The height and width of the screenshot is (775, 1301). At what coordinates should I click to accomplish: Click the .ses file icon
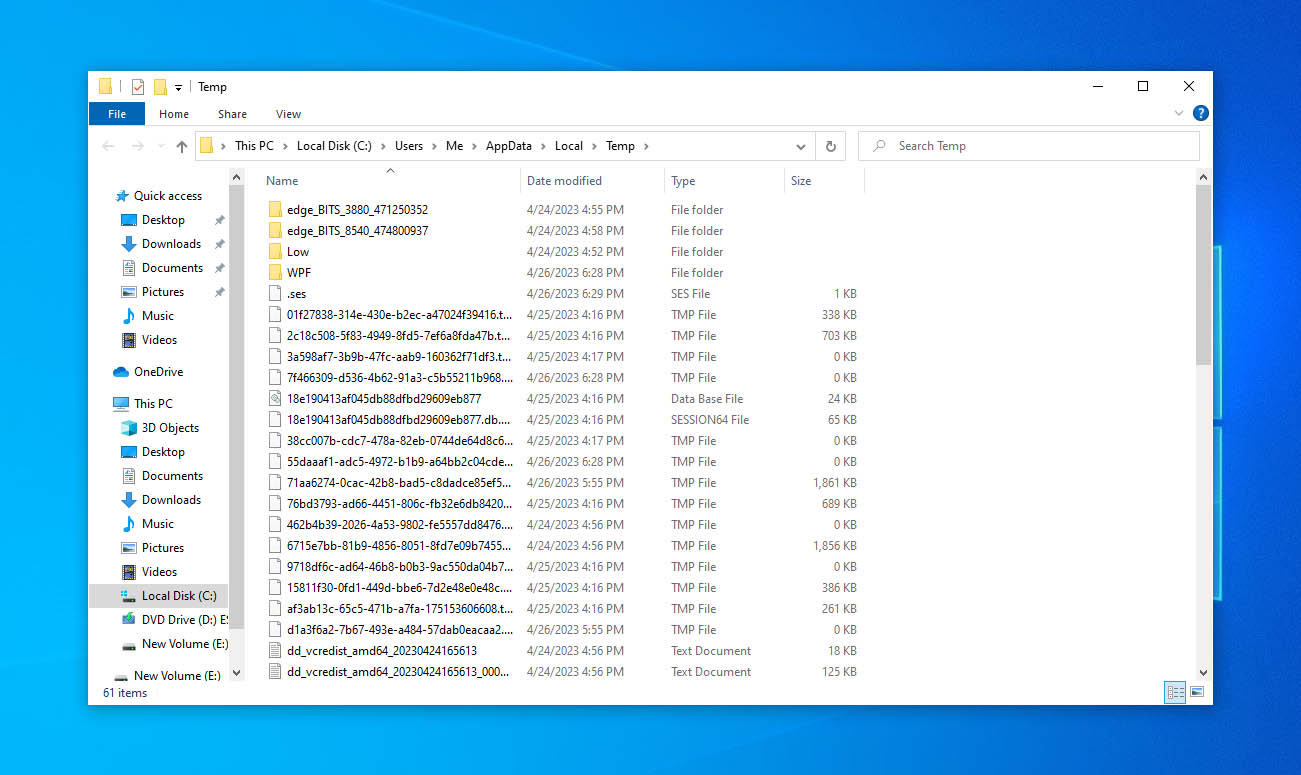pos(276,294)
